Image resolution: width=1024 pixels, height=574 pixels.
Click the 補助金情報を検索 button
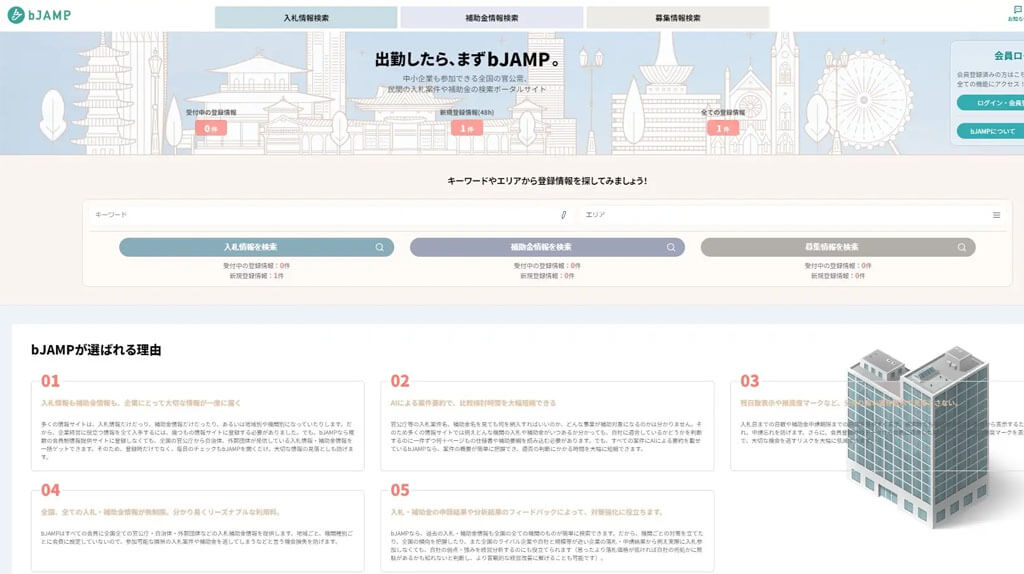pyautogui.click(x=547, y=247)
